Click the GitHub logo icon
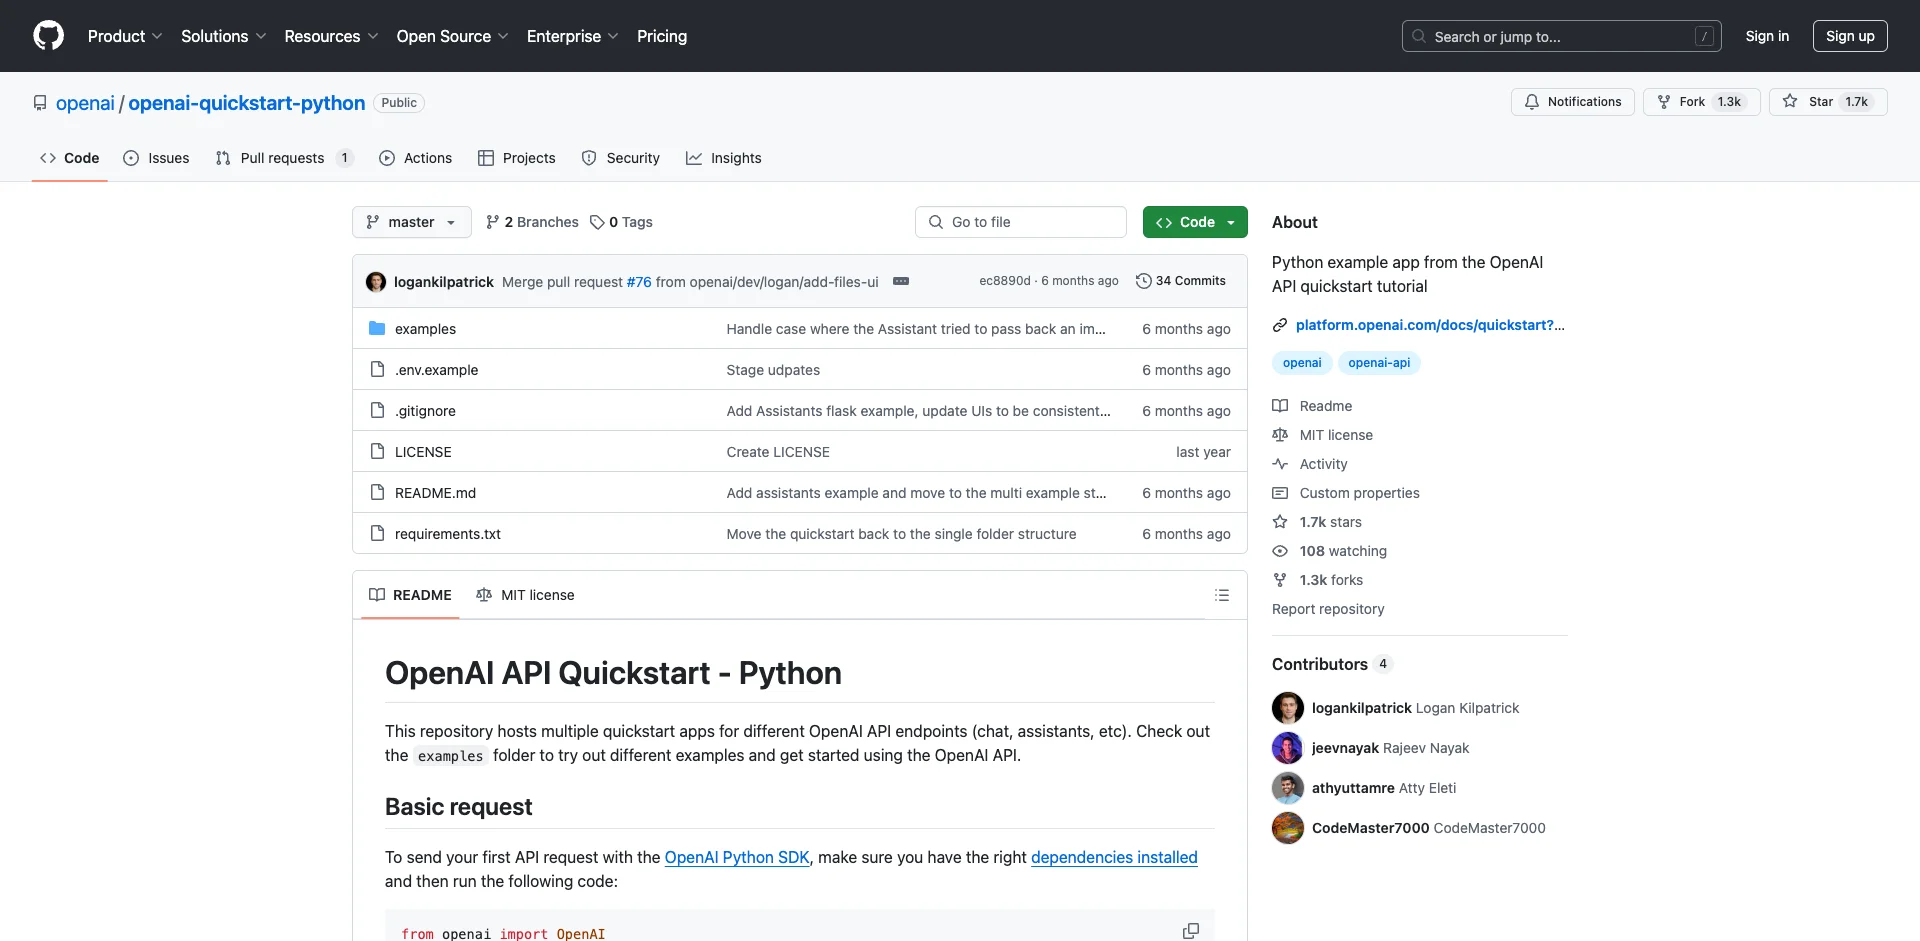Viewport: 1920px width, 941px height. [48, 36]
